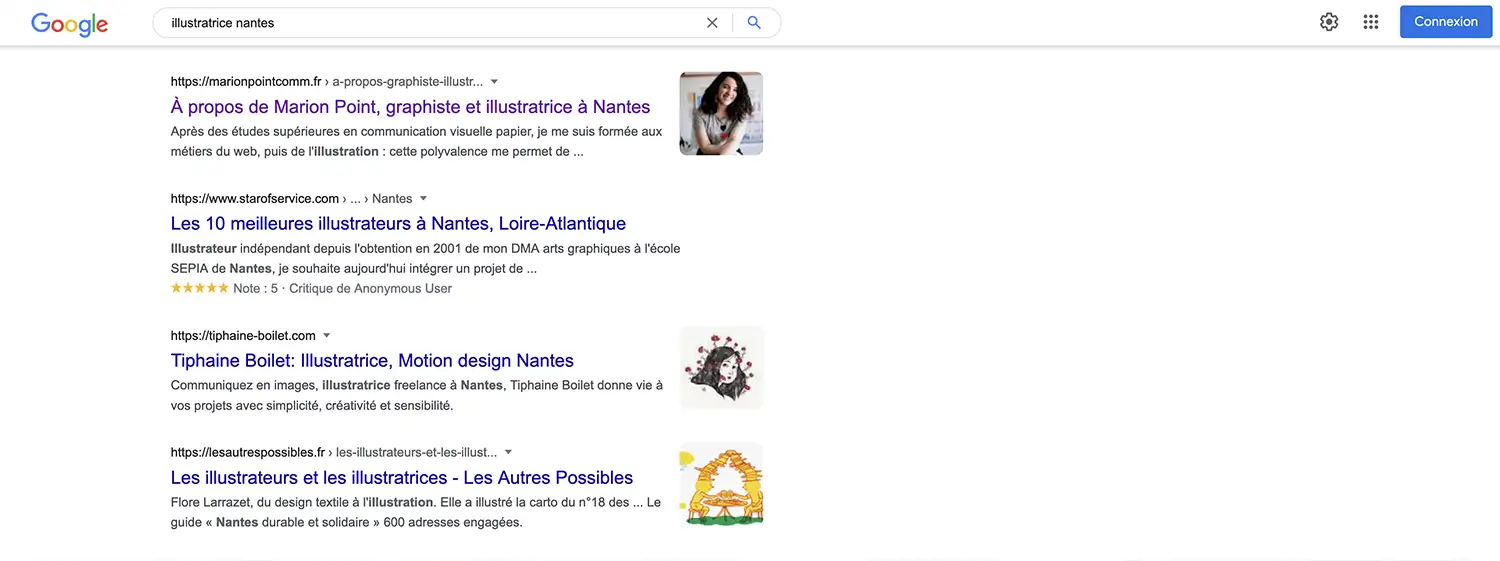Click the 'Critique de Anonymous User' text
The width and height of the screenshot is (1500, 561).
[370, 289]
